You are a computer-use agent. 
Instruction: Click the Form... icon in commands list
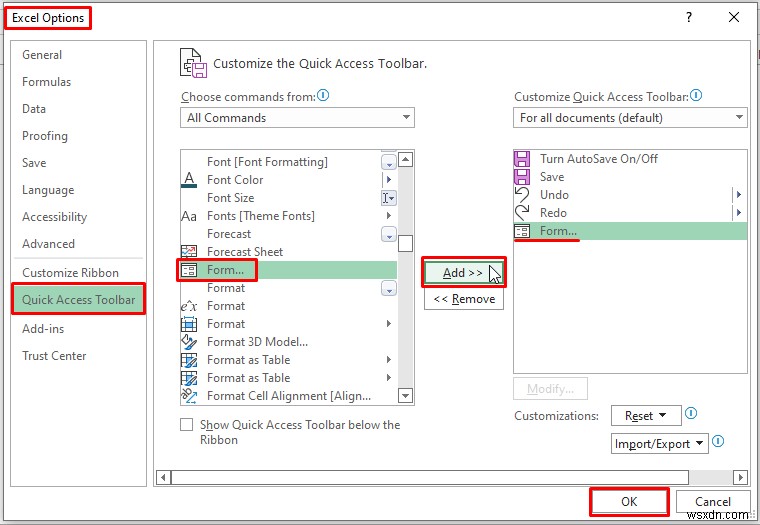point(189,270)
